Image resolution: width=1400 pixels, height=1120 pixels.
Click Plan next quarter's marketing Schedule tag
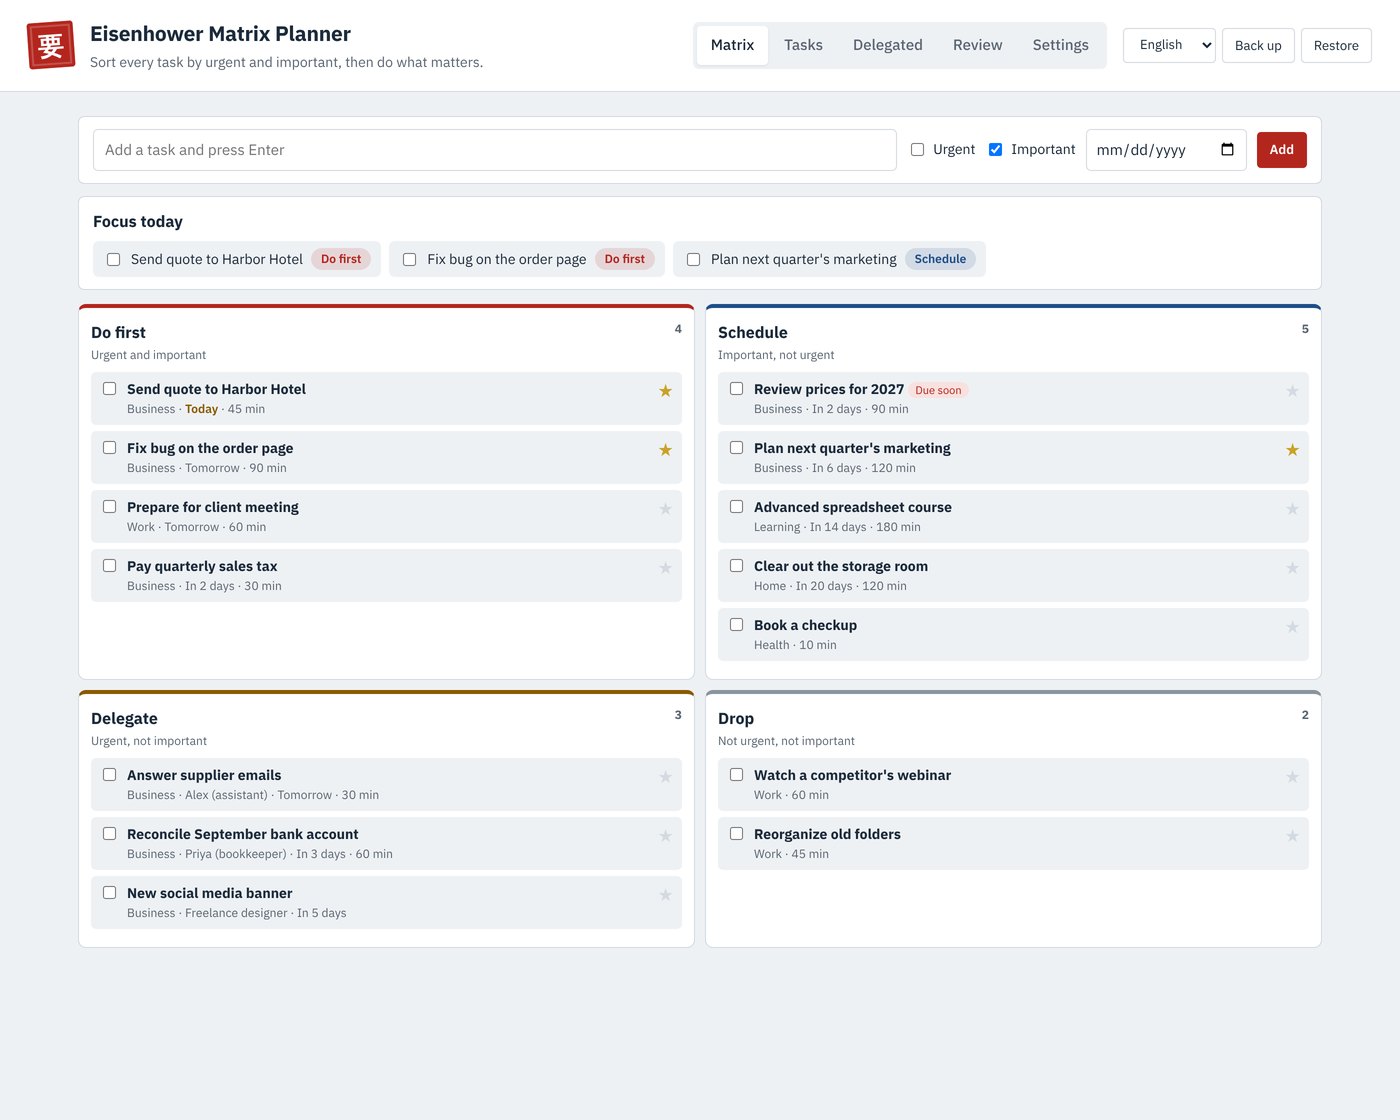[940, 259]
